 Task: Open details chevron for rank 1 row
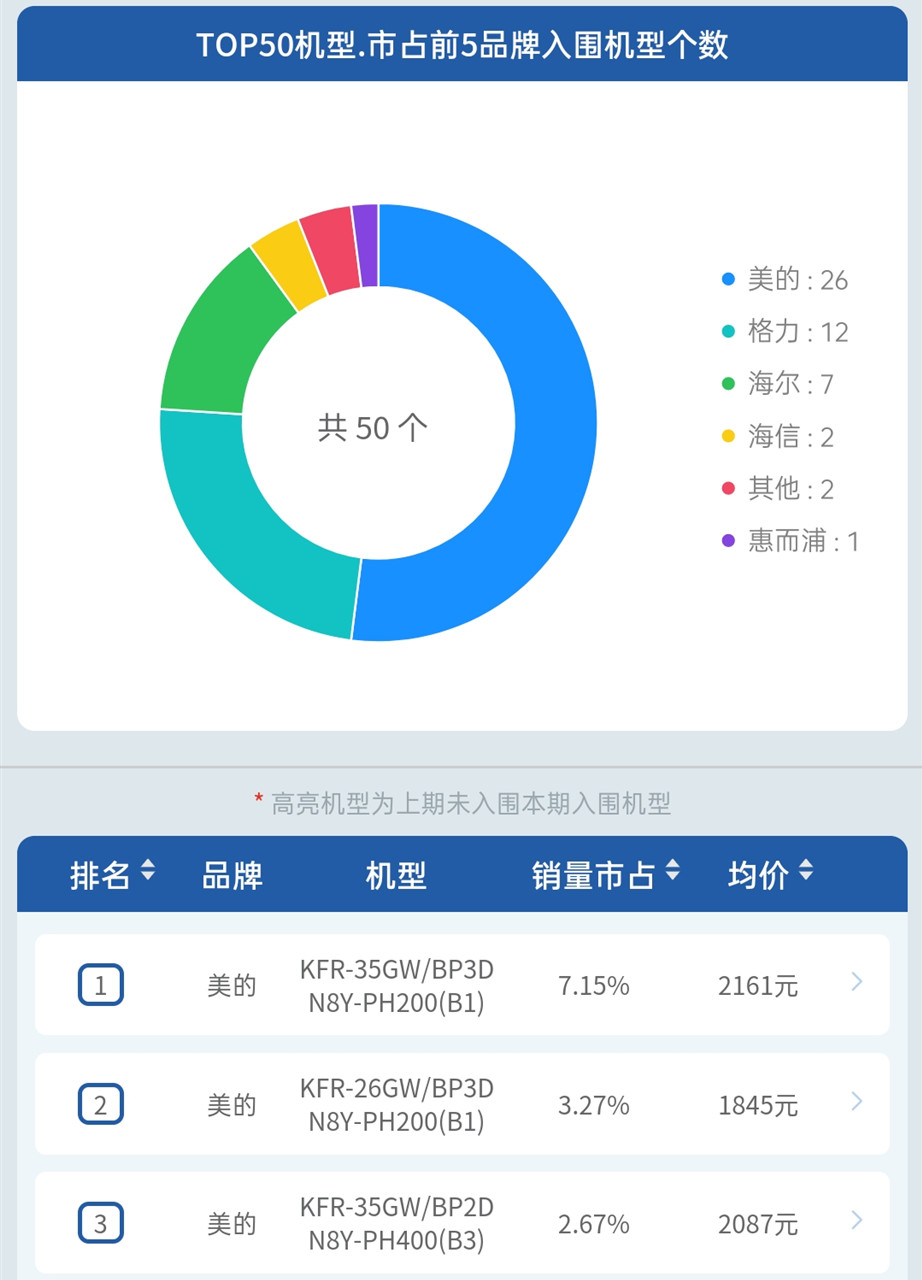pos(856,983)
